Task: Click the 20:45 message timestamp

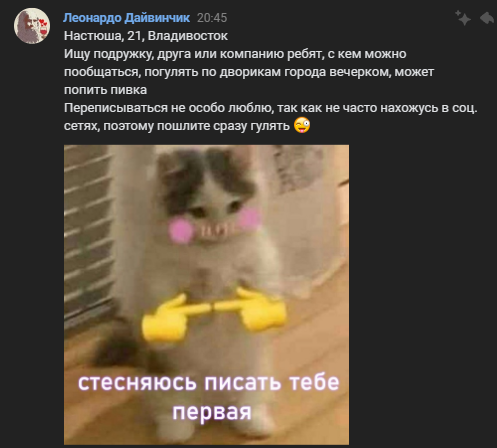Action: tap(212, 18)
